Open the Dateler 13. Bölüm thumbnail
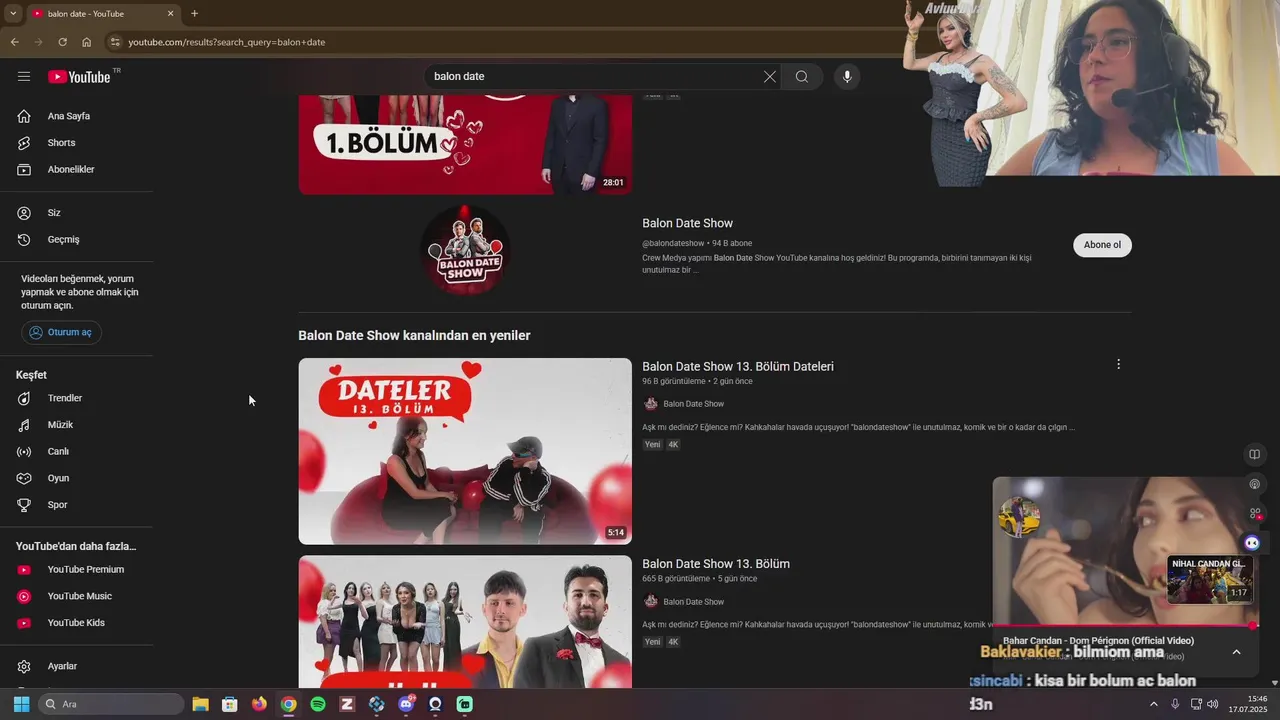Screen dimensions: 1280x720 (x=465, y=451)
